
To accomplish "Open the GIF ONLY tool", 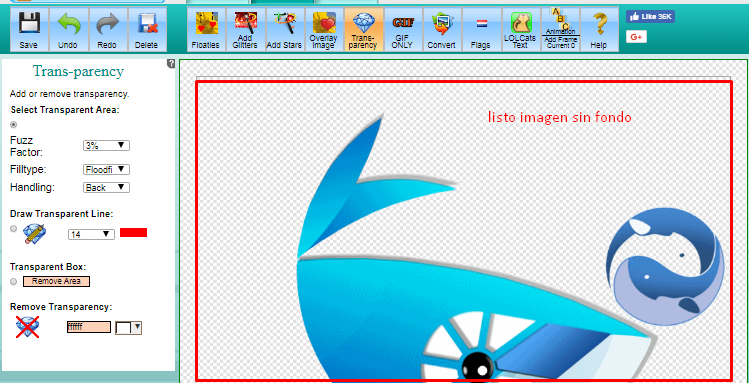I will 402,30.
